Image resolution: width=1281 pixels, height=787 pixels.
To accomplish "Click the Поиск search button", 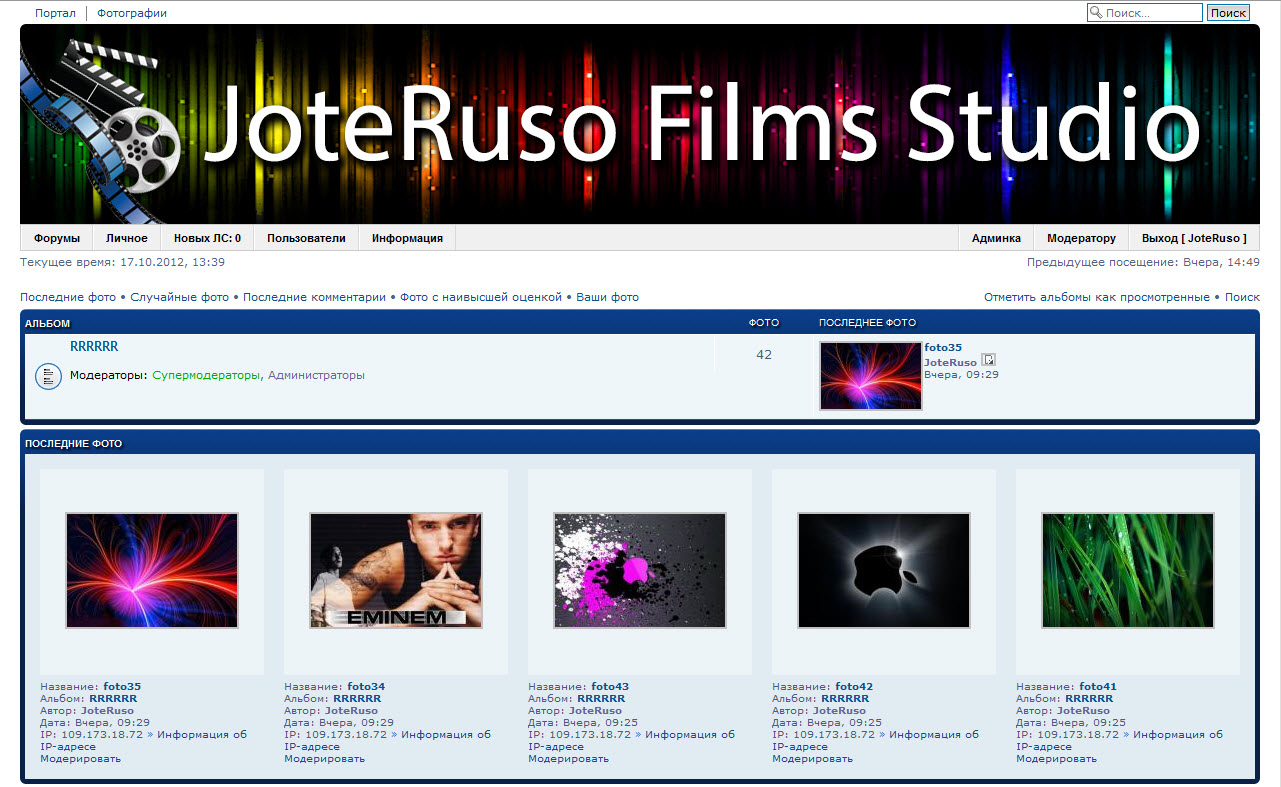I will coord(1228,13).
